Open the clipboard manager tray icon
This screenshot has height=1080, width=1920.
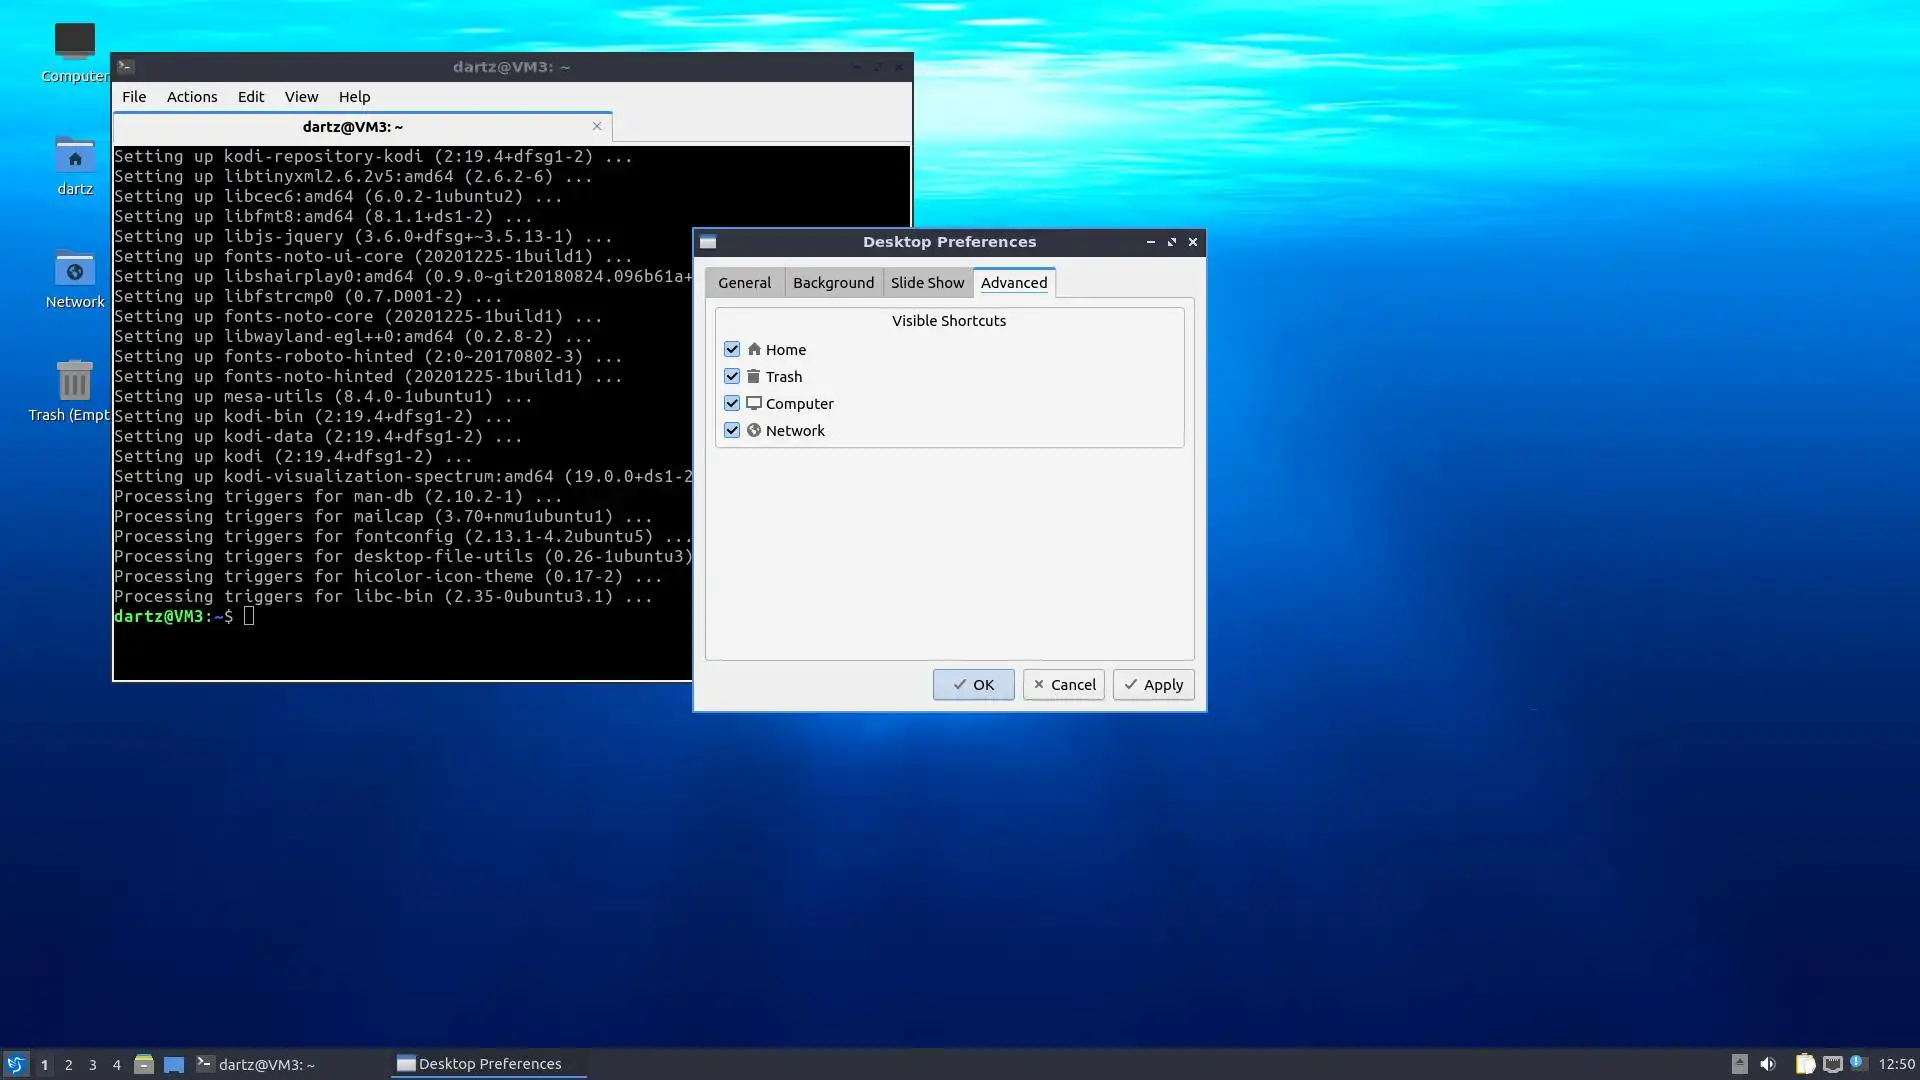1804,1064
